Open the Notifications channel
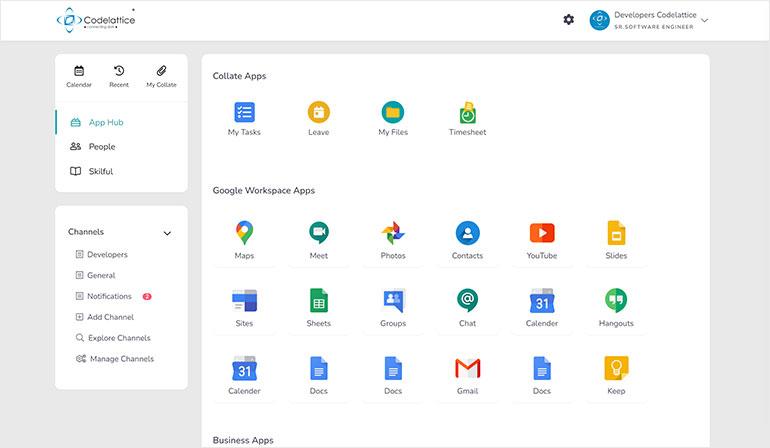This screenshot has height=448, width=770. [104, 296]
